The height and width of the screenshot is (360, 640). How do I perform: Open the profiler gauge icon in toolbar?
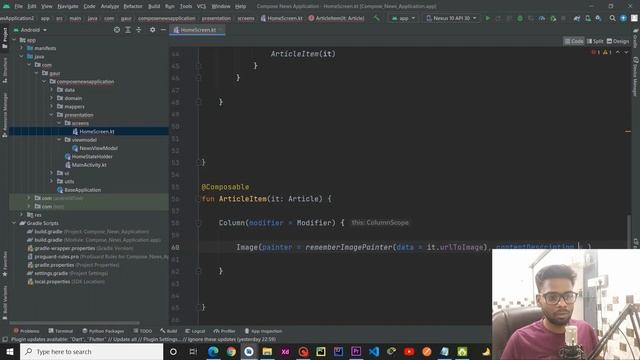[542, 18]
